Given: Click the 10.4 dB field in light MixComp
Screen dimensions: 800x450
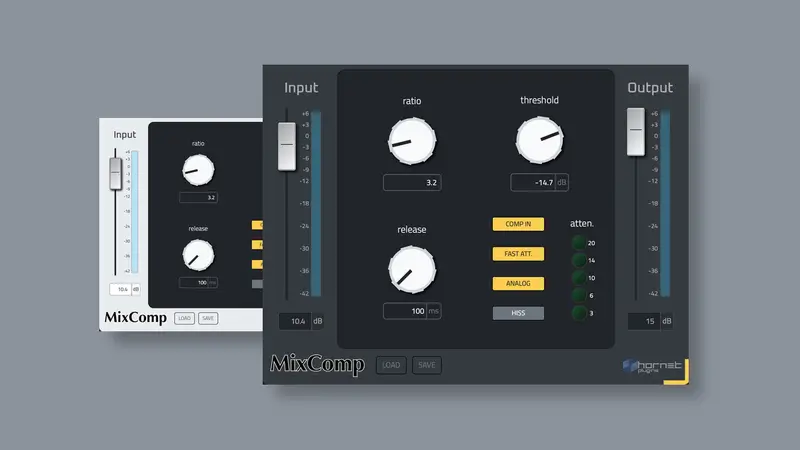Looking at the screenshot, I should click(x=125, y=289).
